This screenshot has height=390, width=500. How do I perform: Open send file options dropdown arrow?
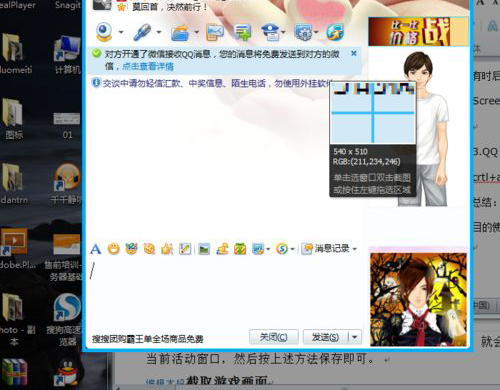[197, 32]
